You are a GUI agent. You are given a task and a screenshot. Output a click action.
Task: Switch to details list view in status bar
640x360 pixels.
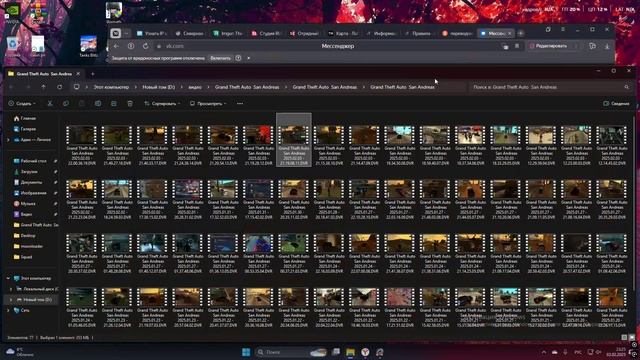(x=624, y=338)
